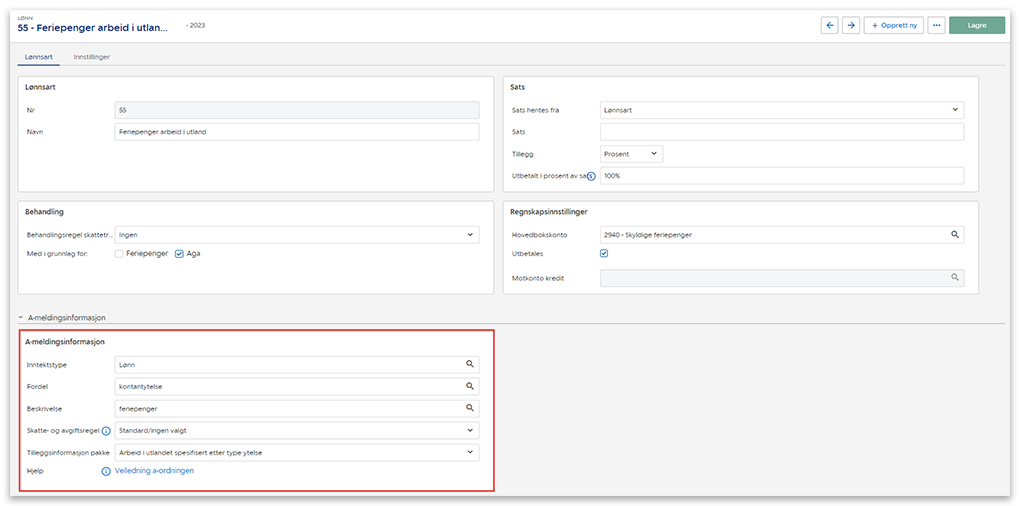This screenshot has height=506, width=1020.
Task: Open the Behandlingsregel skattetrekk dropdown
Action: [x=297, y=235]
